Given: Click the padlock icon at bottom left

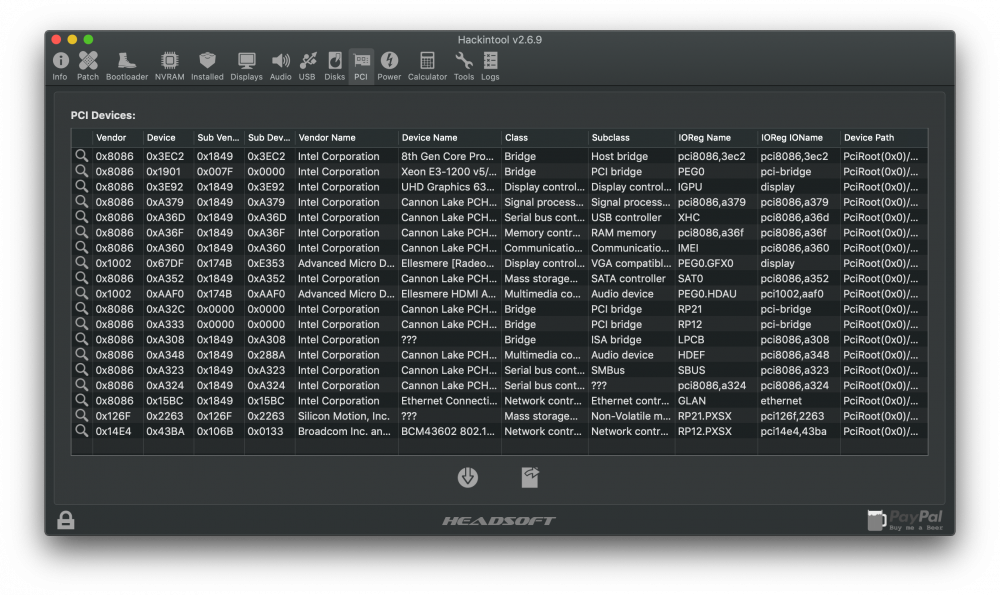Looking at the screenshot, I should point(66,520).
